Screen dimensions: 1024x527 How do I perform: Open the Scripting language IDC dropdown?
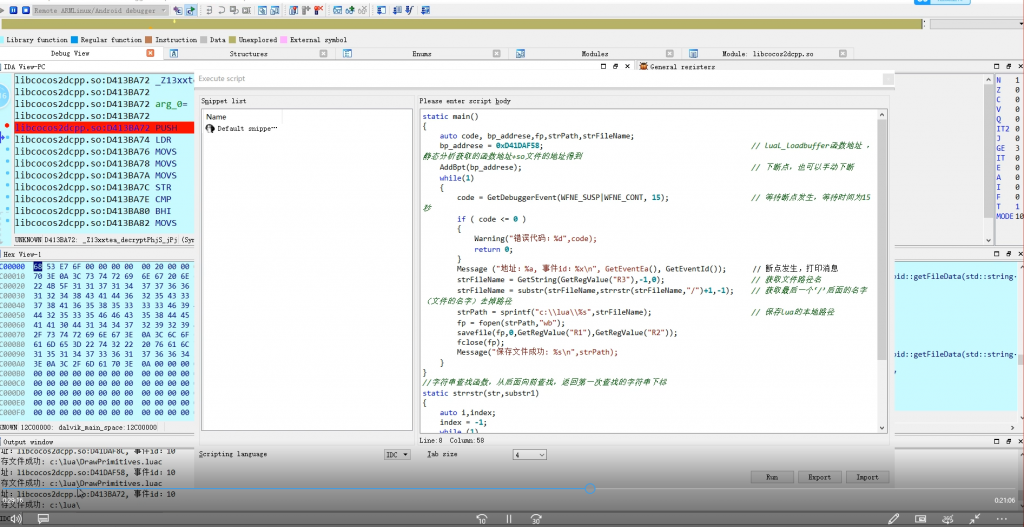pyautogui.click(x=397, y=454)
